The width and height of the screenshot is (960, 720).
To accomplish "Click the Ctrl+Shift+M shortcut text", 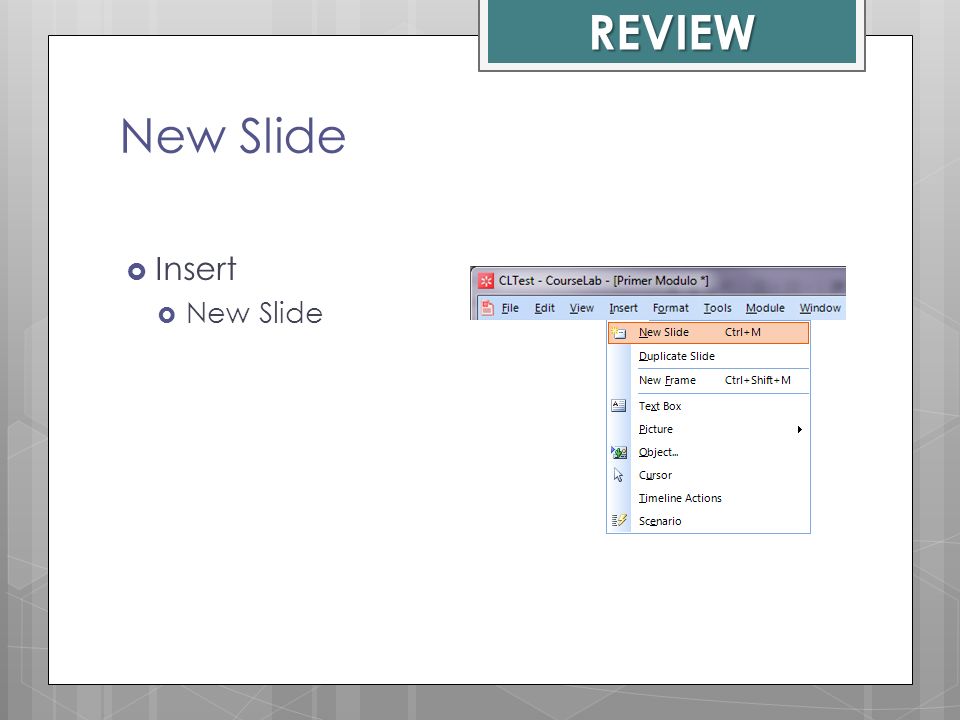I will [757, 380].
